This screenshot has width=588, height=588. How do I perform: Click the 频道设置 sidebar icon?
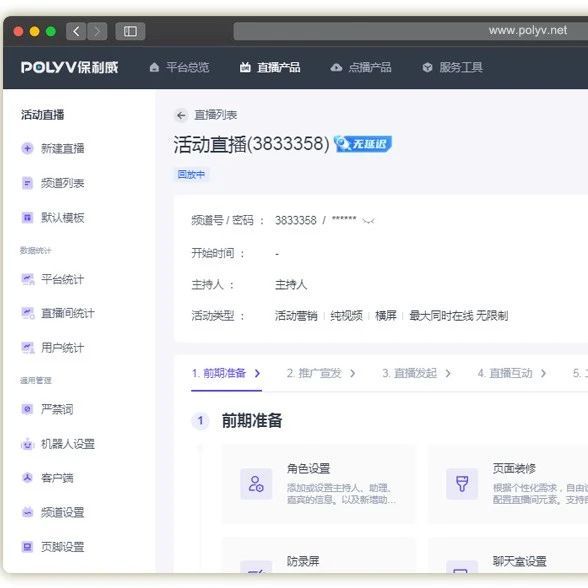[x=27, y=512]
